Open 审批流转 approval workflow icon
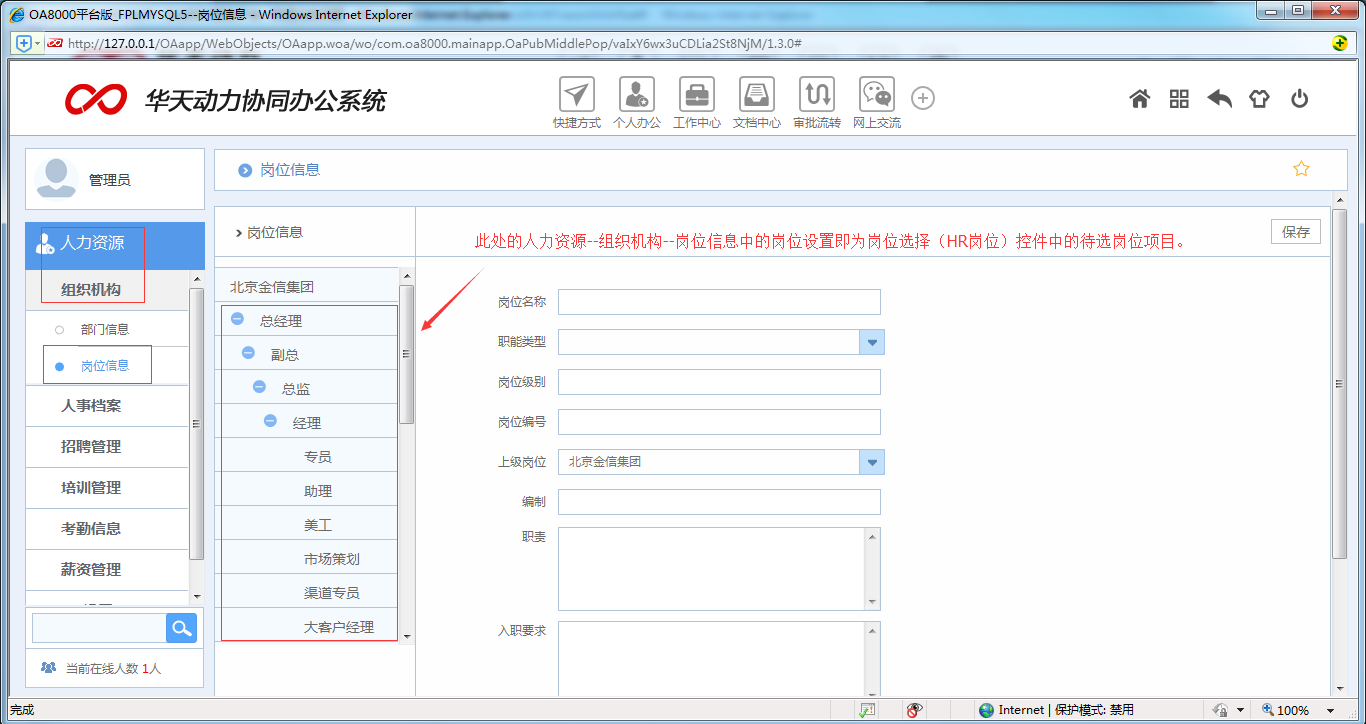The height and width of the screenshot is (724, 1366). pyautogui.click(x=817, y=96)
